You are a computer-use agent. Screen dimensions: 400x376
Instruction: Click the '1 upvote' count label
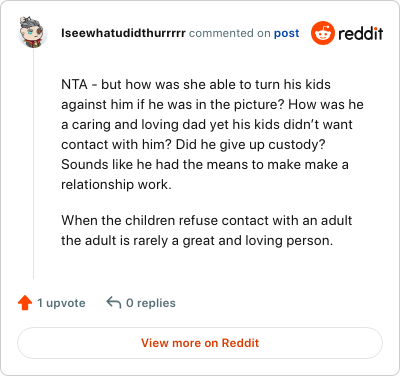tap(61, 303)
